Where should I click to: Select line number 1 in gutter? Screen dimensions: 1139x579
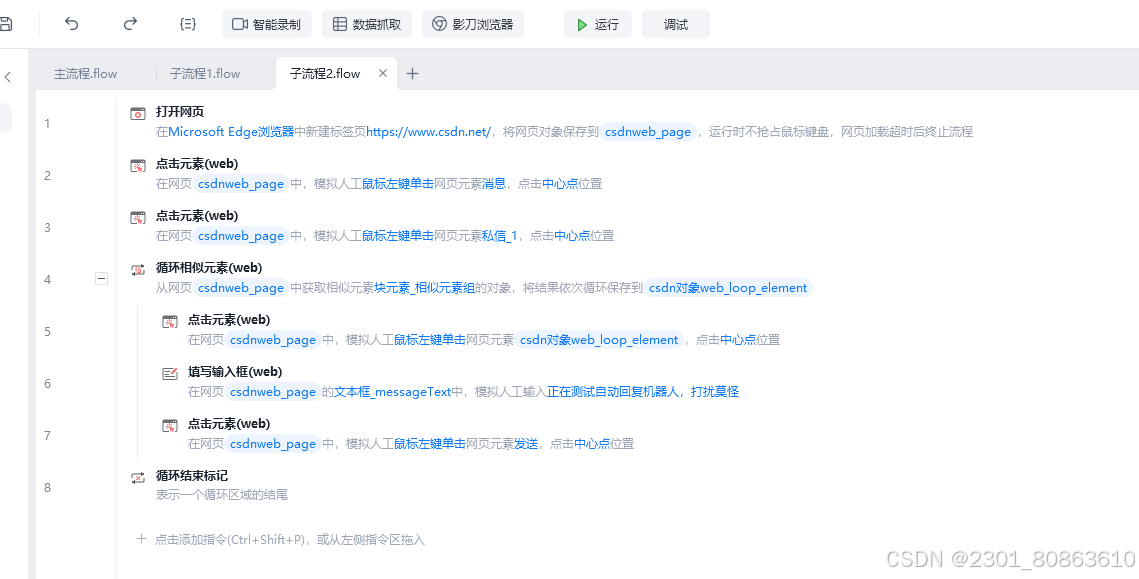pyautogui.click(x=47, y=124)
